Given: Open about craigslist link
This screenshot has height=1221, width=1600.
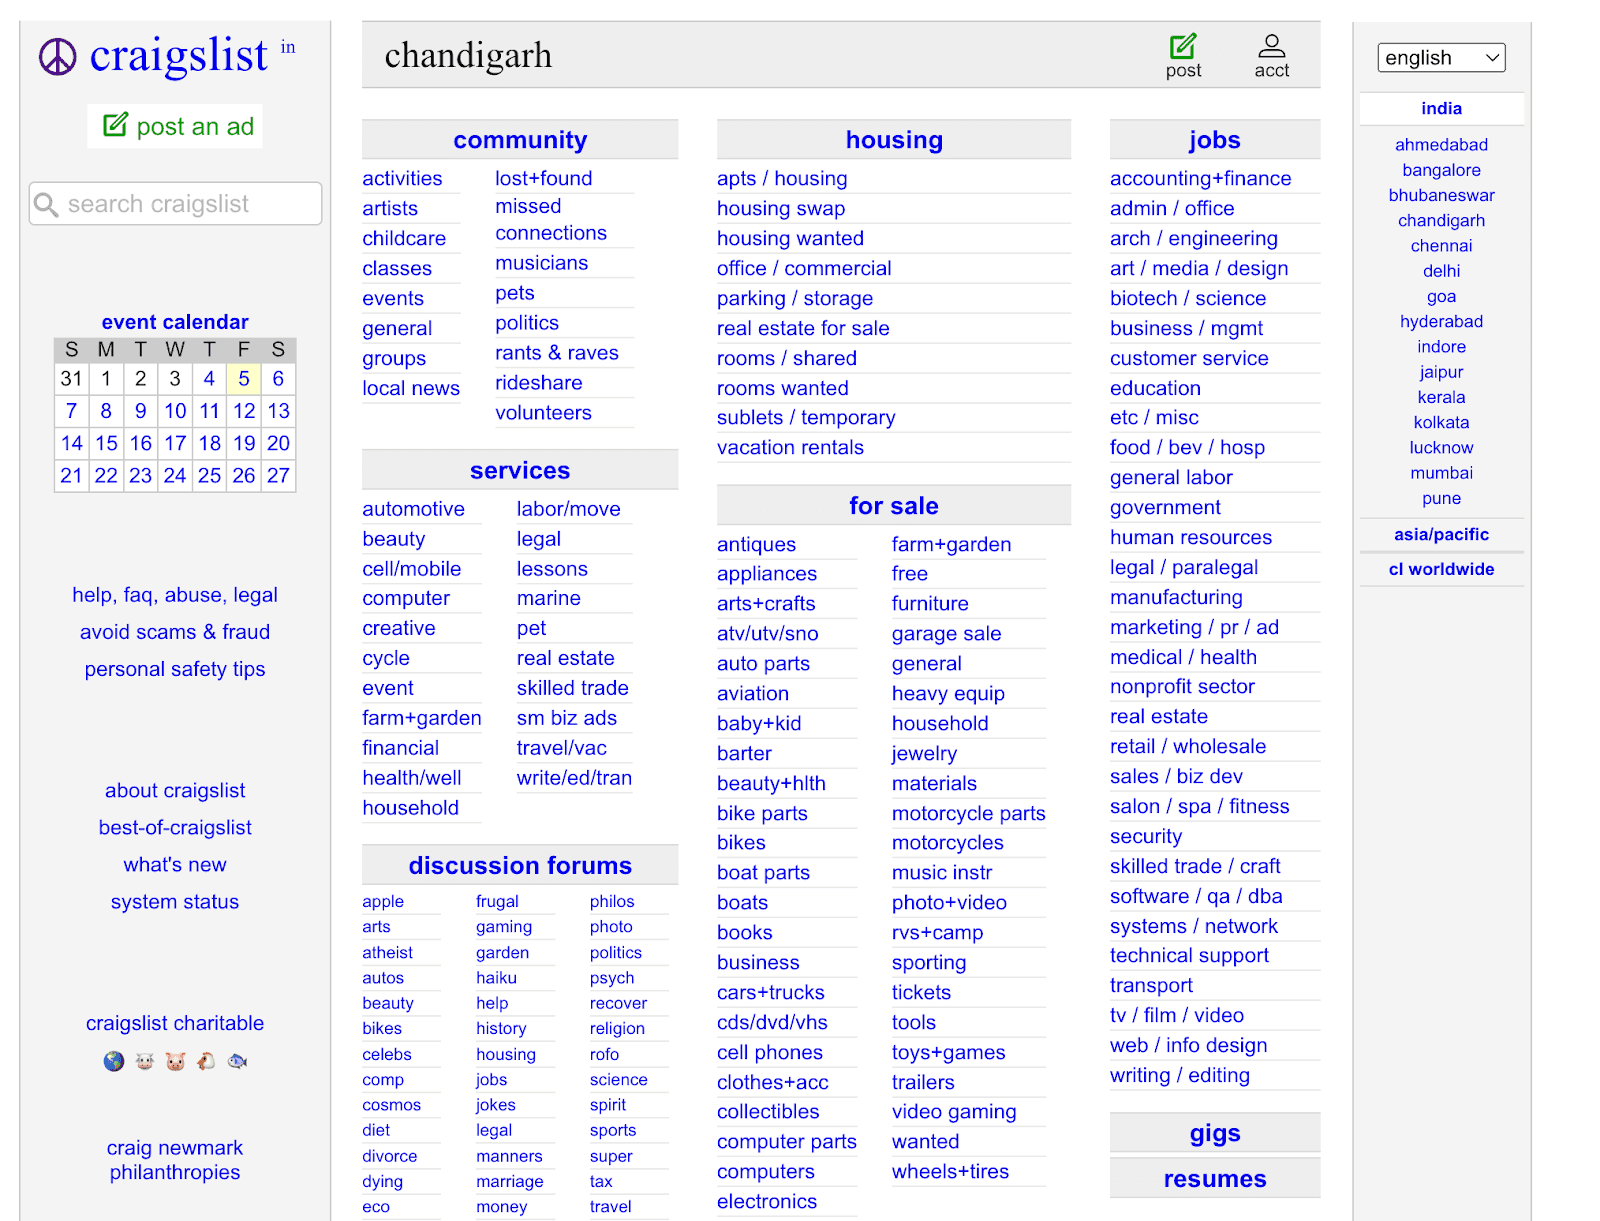Looking at the screenshot, I should pos(175,790).
